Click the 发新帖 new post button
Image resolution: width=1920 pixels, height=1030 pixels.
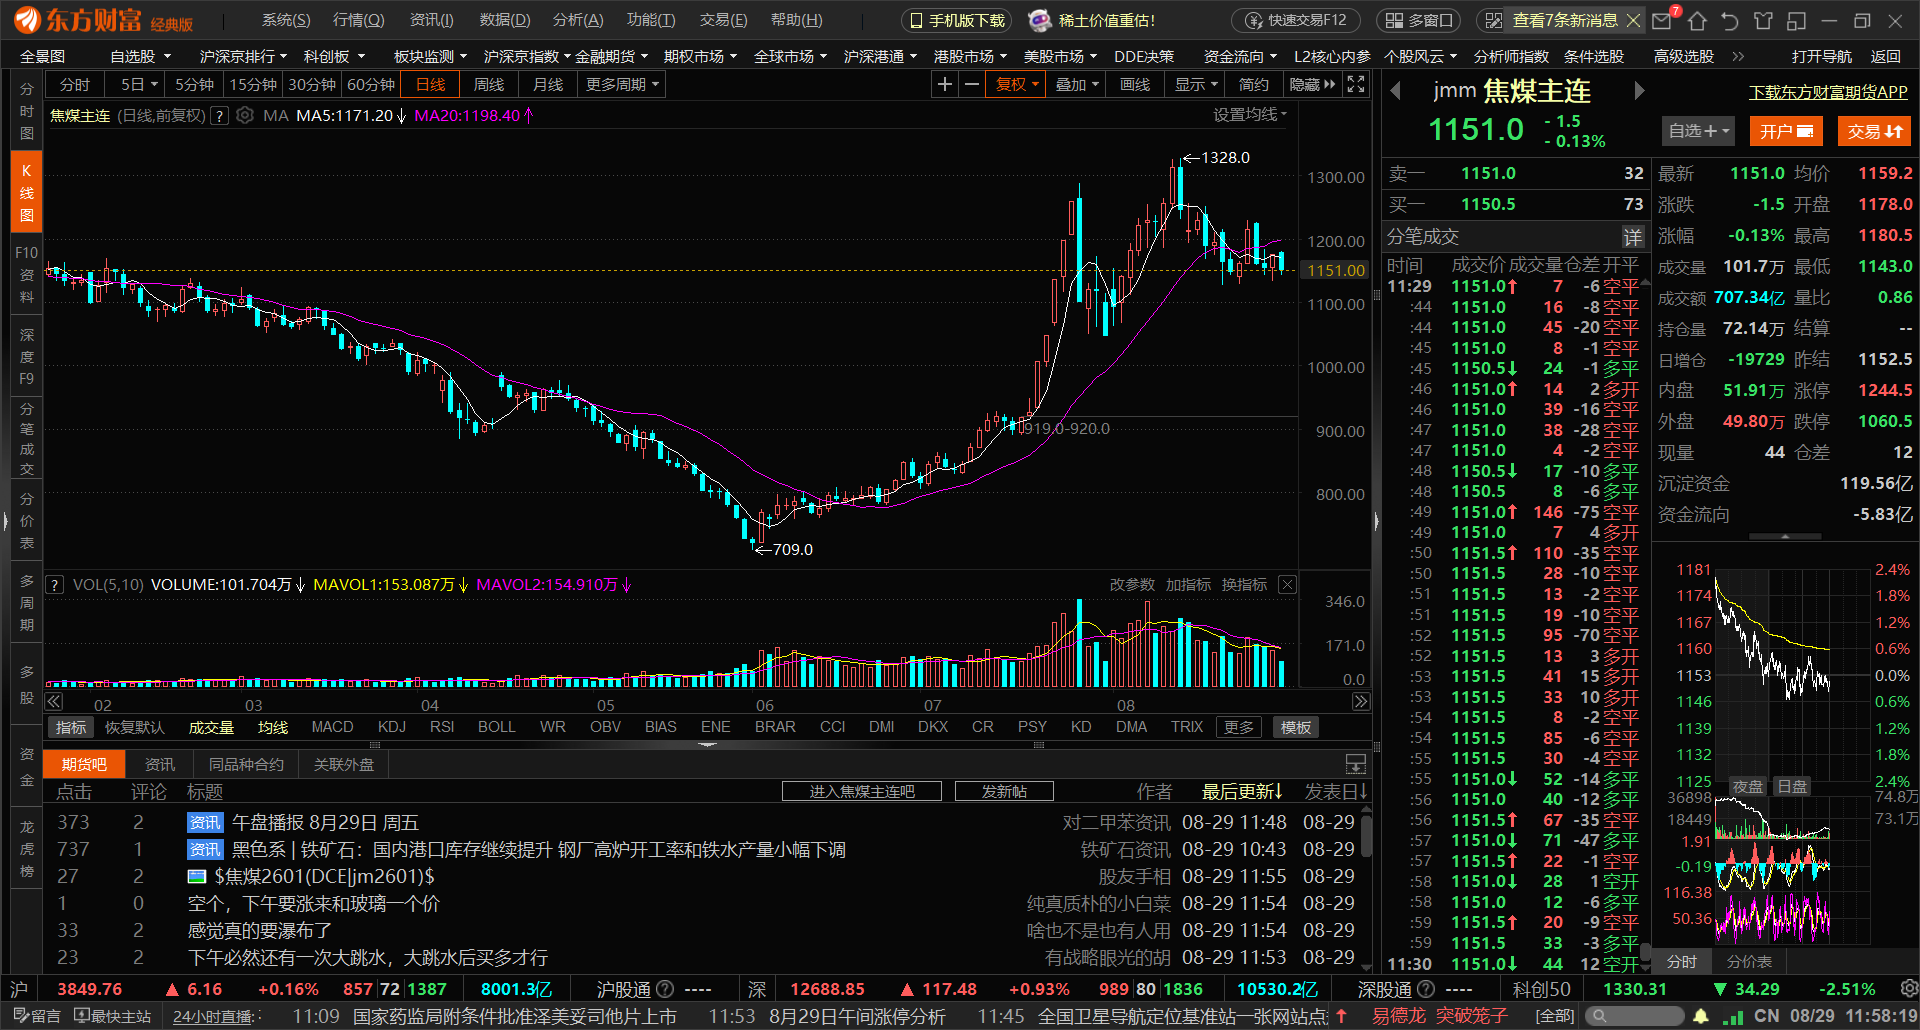point(1004,791)
